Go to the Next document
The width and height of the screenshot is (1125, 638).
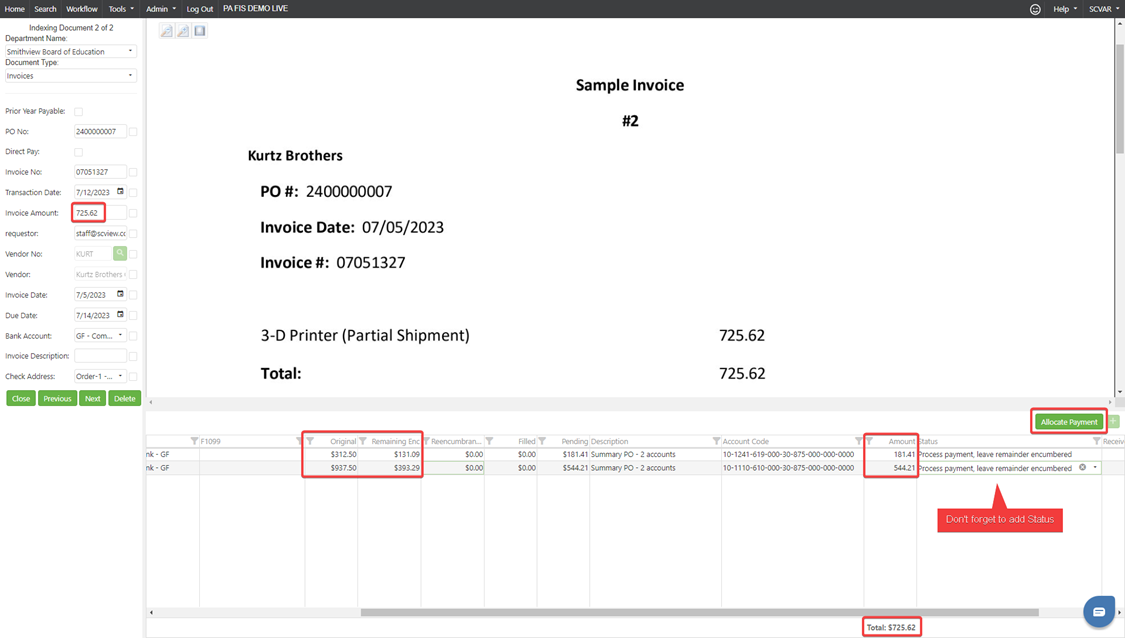(92, 398)
